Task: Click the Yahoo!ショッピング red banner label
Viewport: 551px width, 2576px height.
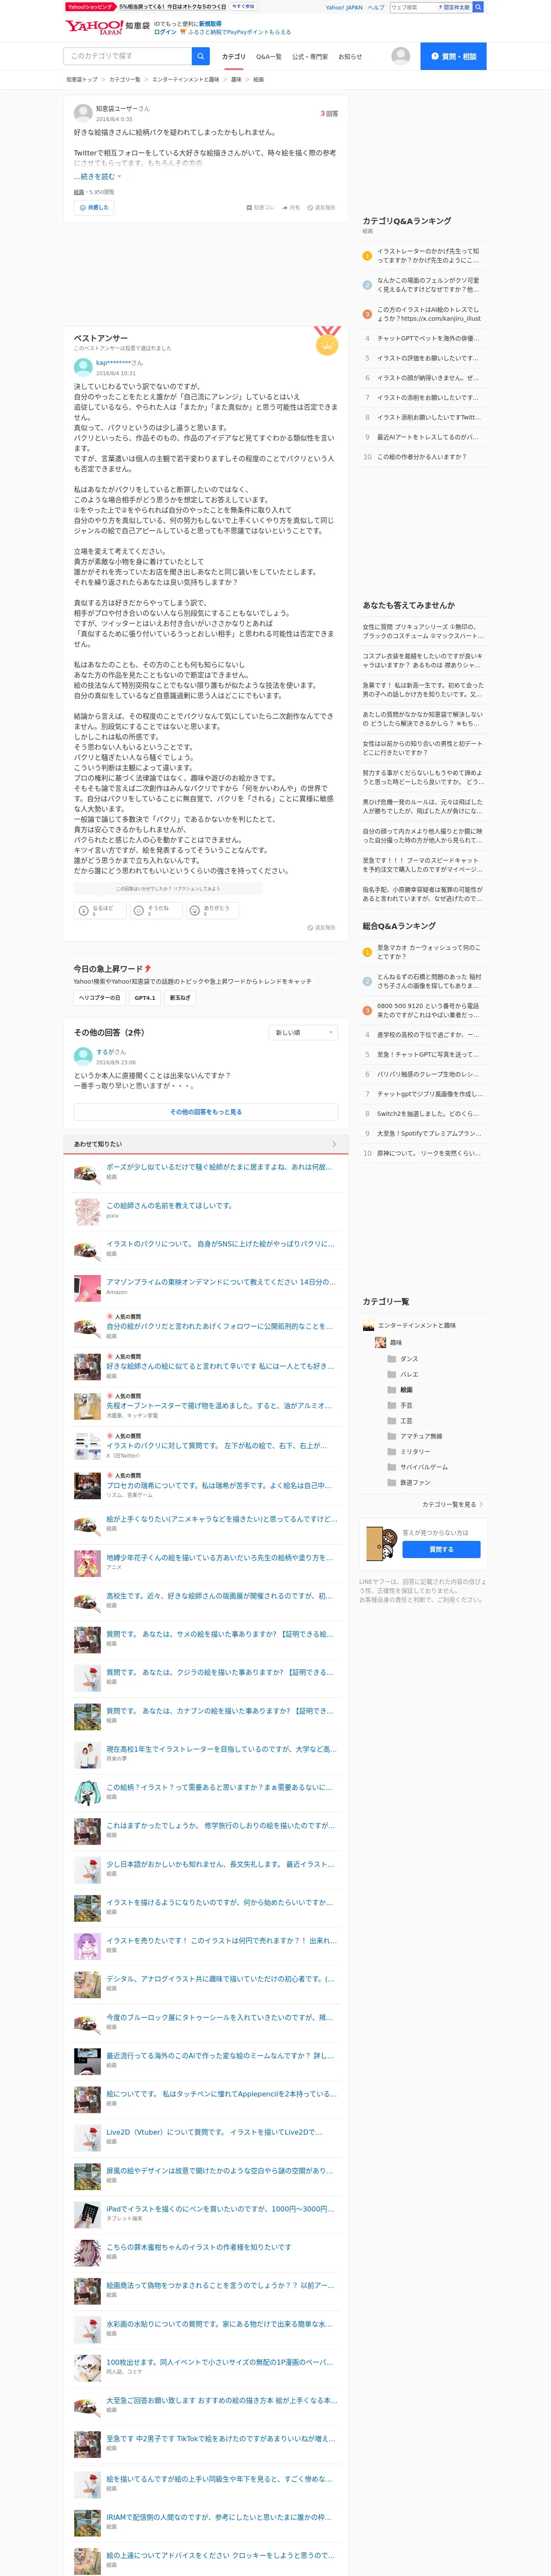Action: click(x=91, y=7)
